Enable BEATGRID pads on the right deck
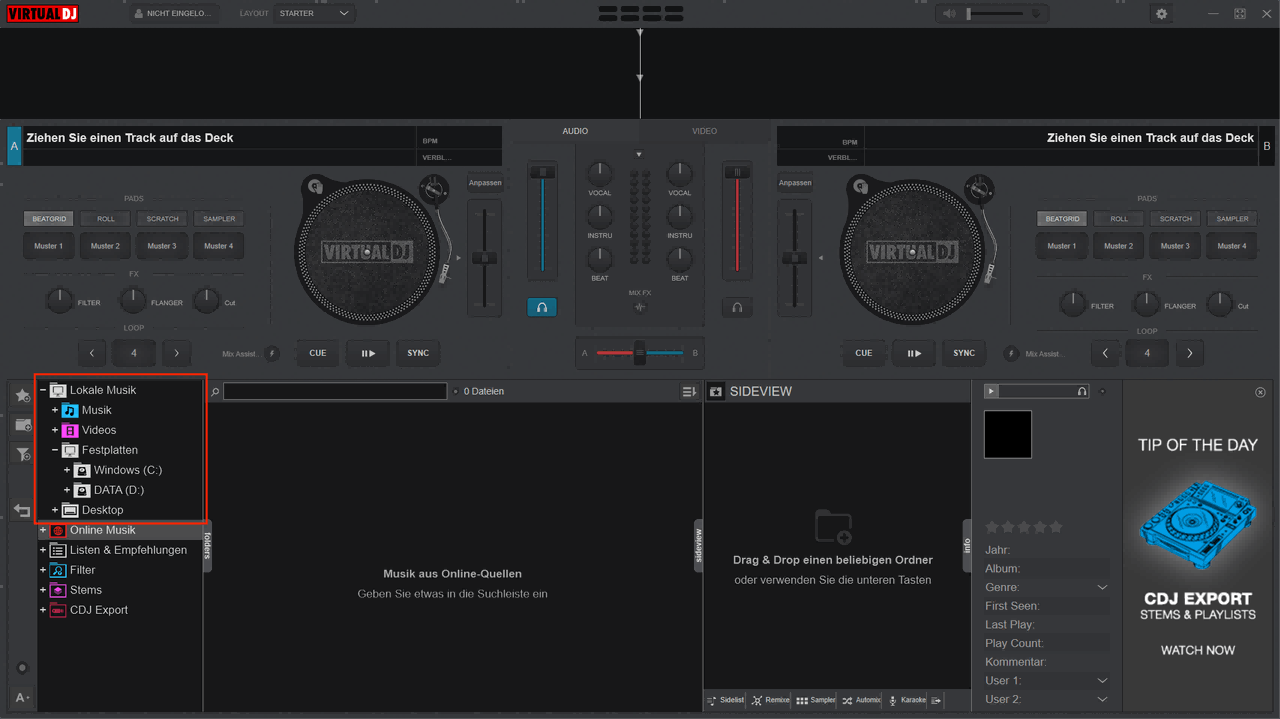This screenshot has height=719, width=1280. [1062, 218]
